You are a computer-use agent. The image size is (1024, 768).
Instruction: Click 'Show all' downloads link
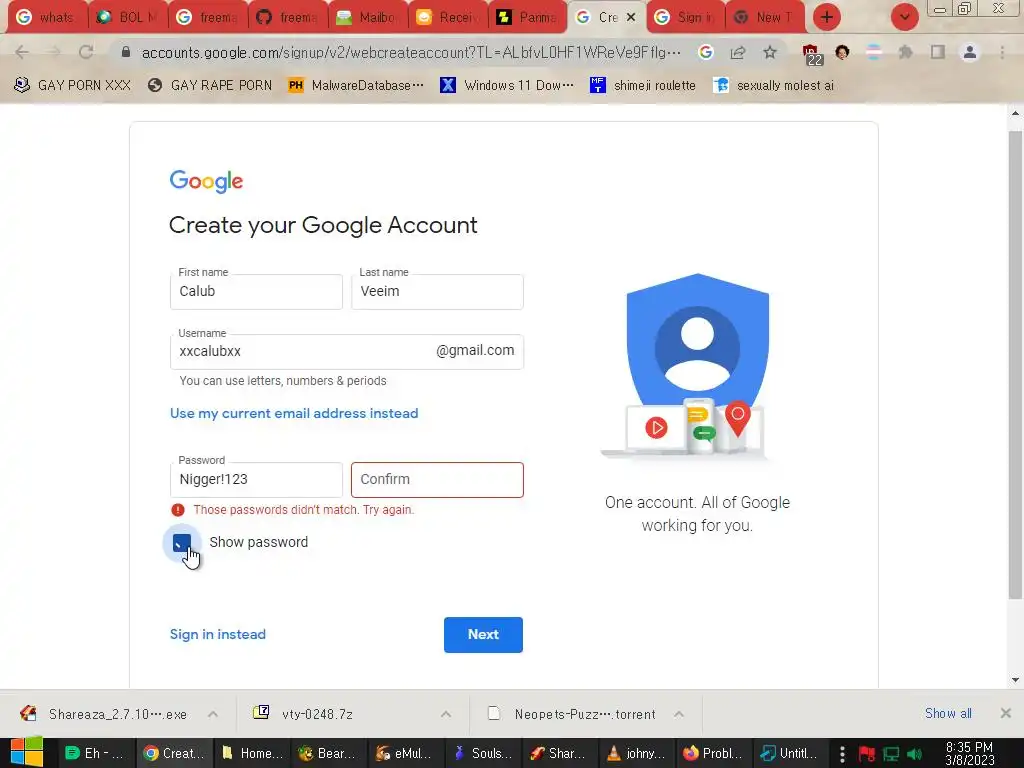(948, 713)
